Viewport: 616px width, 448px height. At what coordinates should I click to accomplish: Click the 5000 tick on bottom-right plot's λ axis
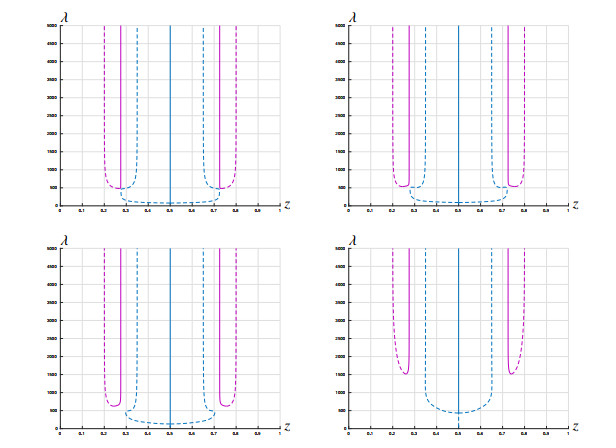[x=340, y=247]
